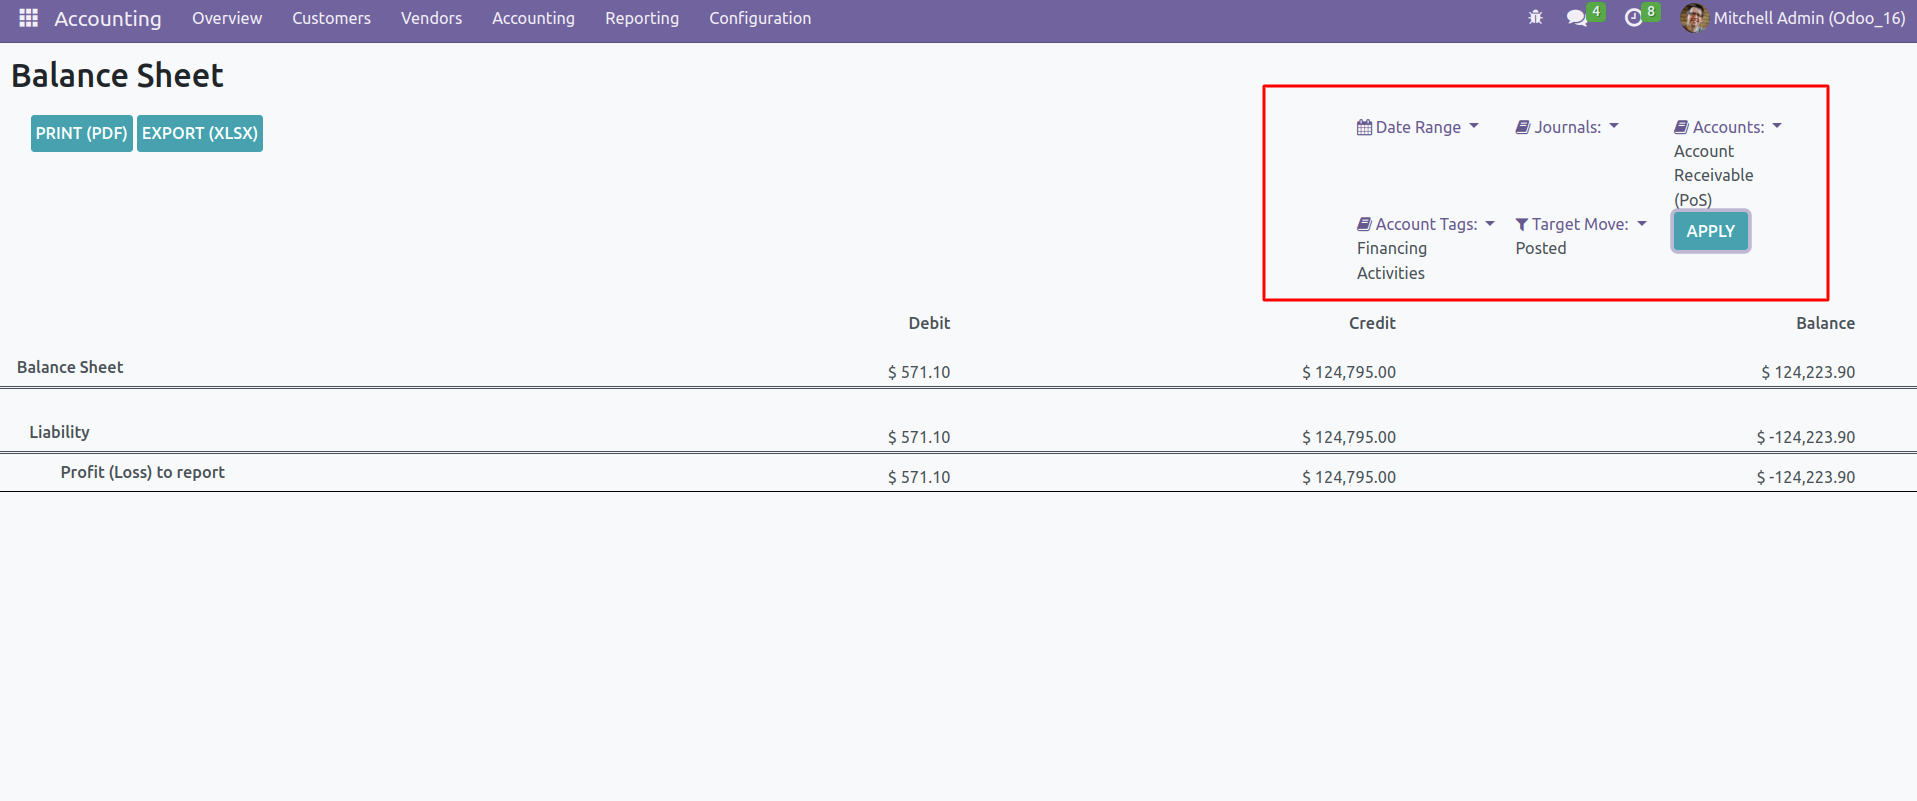This screenshot has height=801, width=1917.
Task: Open the Reporting menu
Action: coord(641,18)
